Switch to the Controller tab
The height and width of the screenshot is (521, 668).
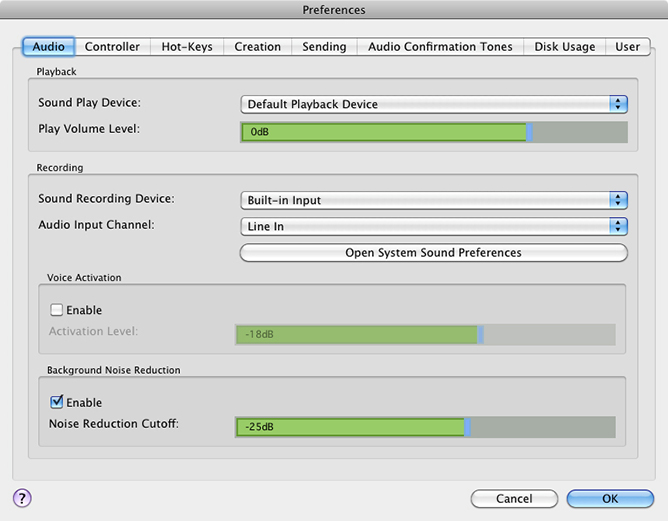click(112, 47)
